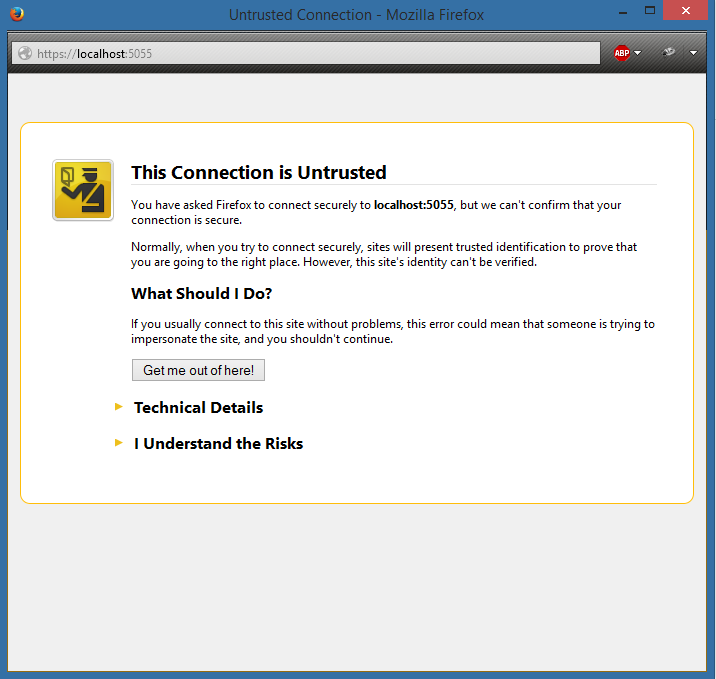Close the Firefox window
This screenshot has height=679, width=716.
[x=685, y=11]
